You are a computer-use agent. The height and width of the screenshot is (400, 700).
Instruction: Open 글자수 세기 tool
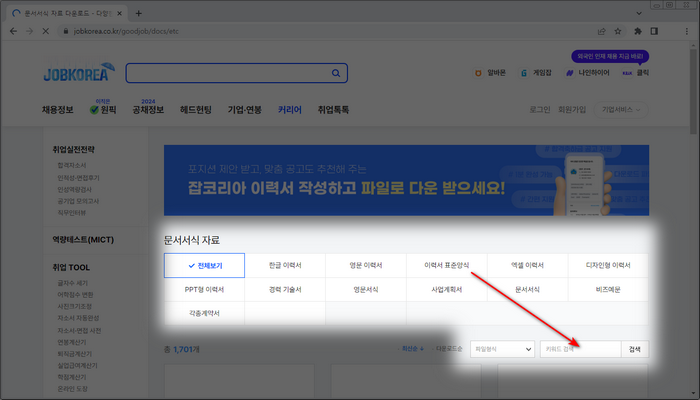click(x=73, y=283)
